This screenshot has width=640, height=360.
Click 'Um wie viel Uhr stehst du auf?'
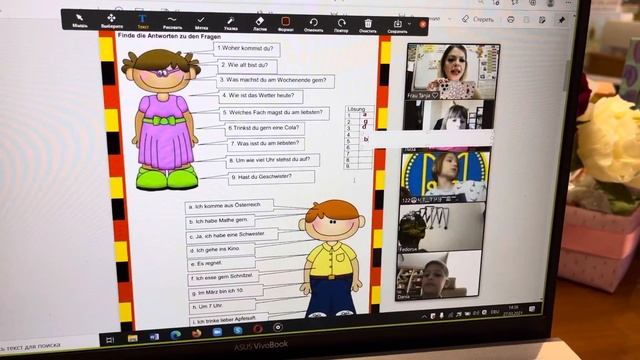(273, 160)
